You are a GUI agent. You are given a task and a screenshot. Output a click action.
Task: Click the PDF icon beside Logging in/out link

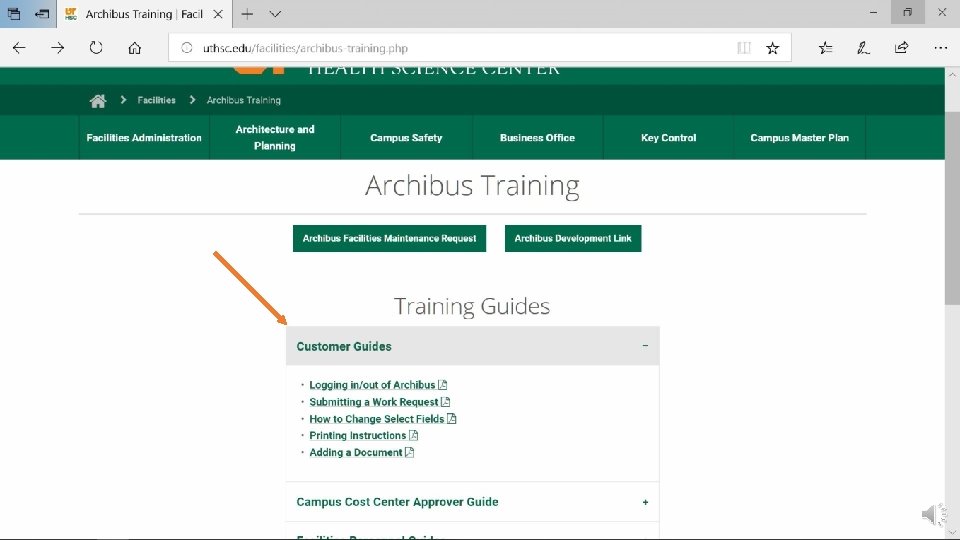click(443, 384)
